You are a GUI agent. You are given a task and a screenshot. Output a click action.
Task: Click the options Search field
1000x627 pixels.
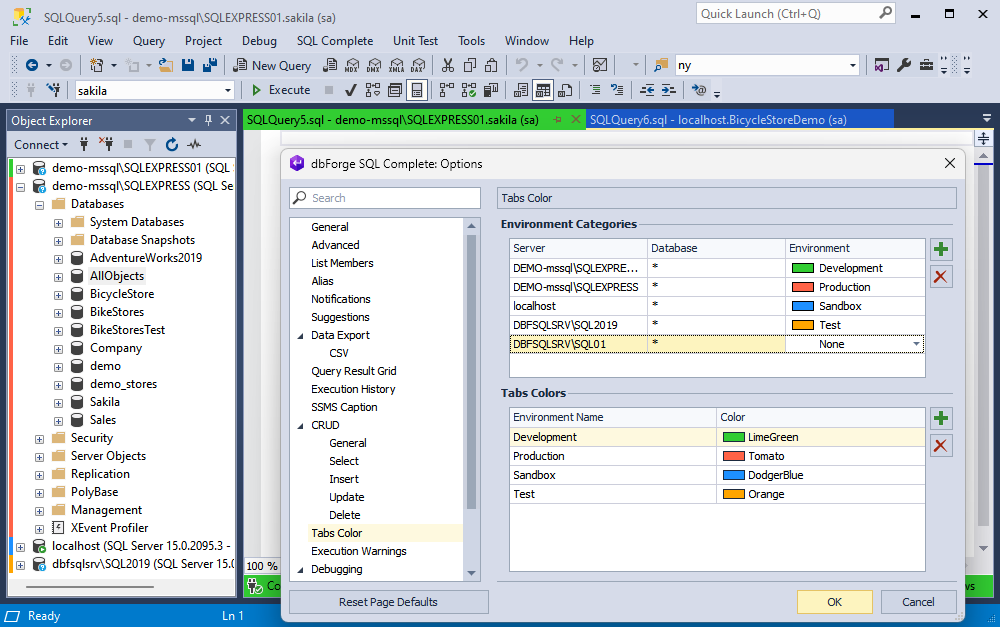(385, 198)
